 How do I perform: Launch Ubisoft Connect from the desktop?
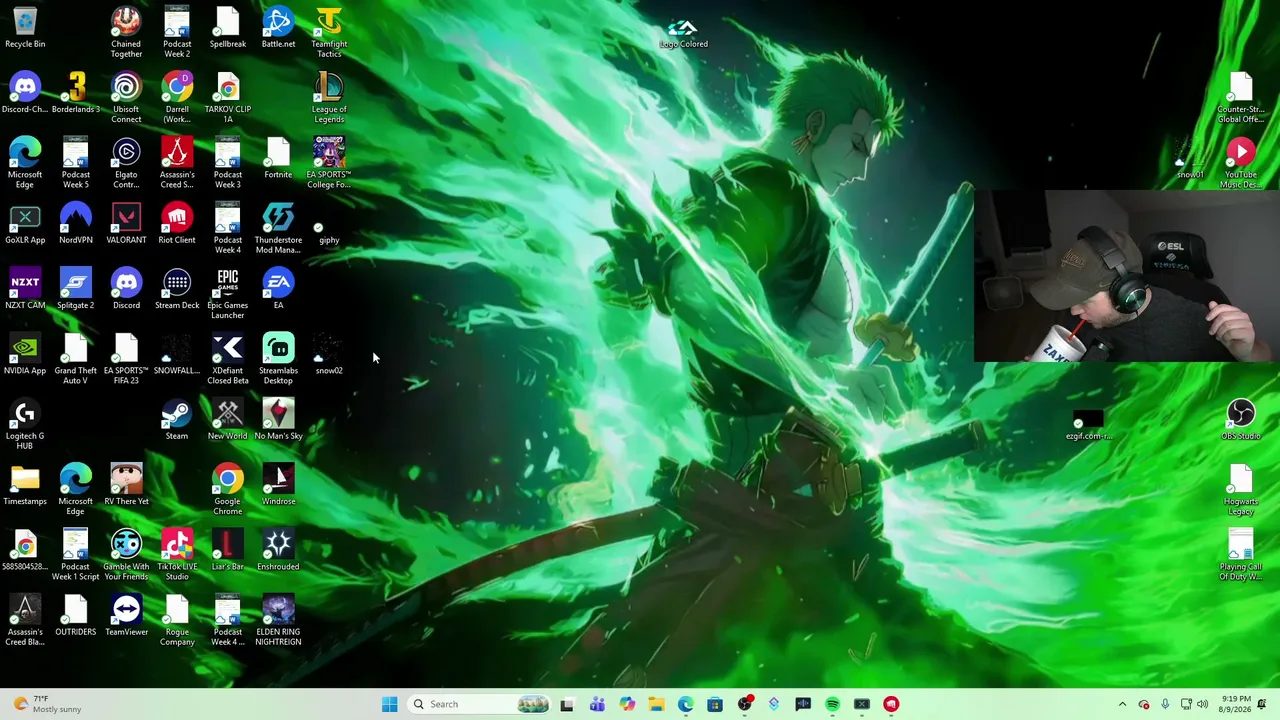126,98
